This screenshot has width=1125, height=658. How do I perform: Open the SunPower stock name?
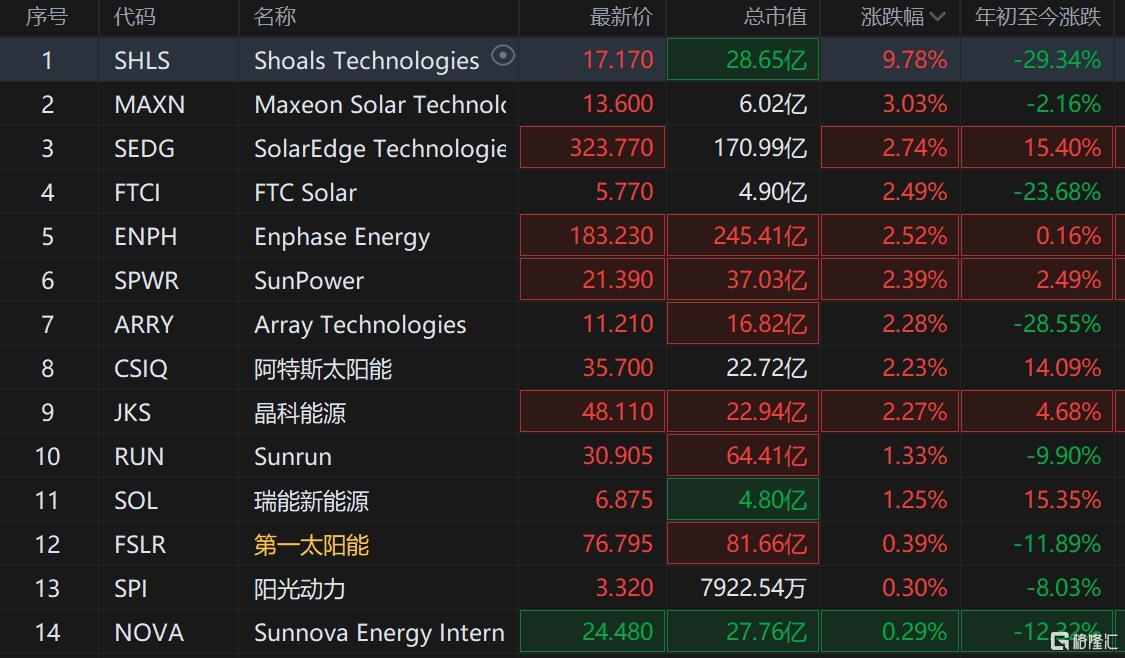pos(309,281)
